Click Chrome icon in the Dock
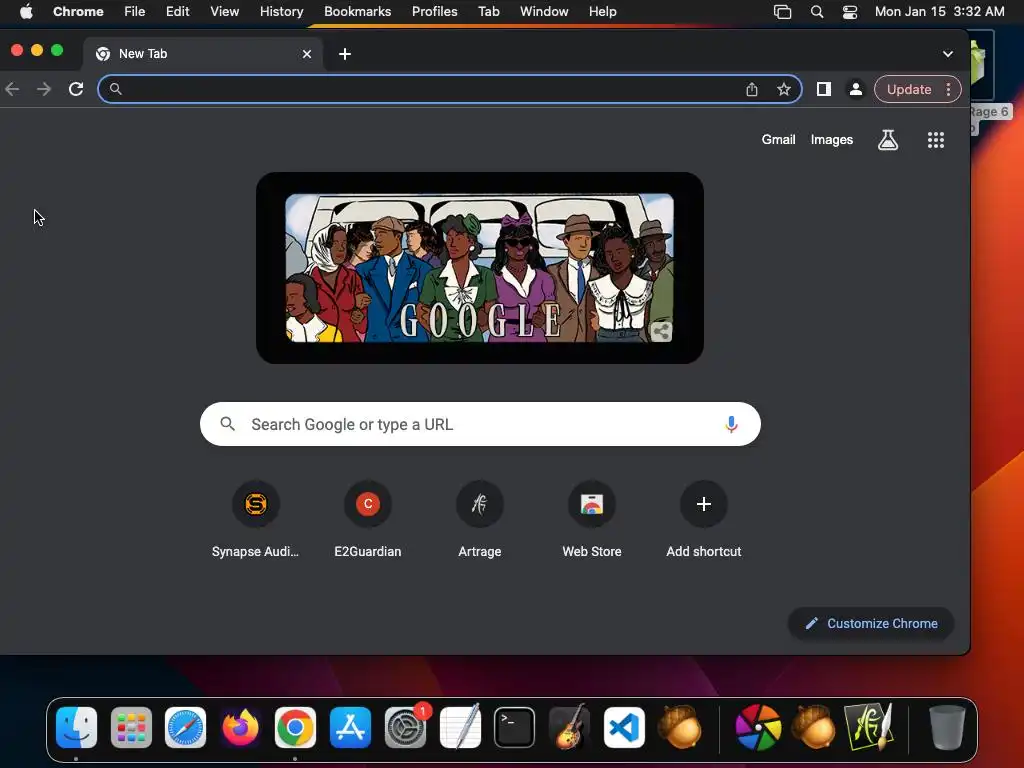 pos(295,728)
